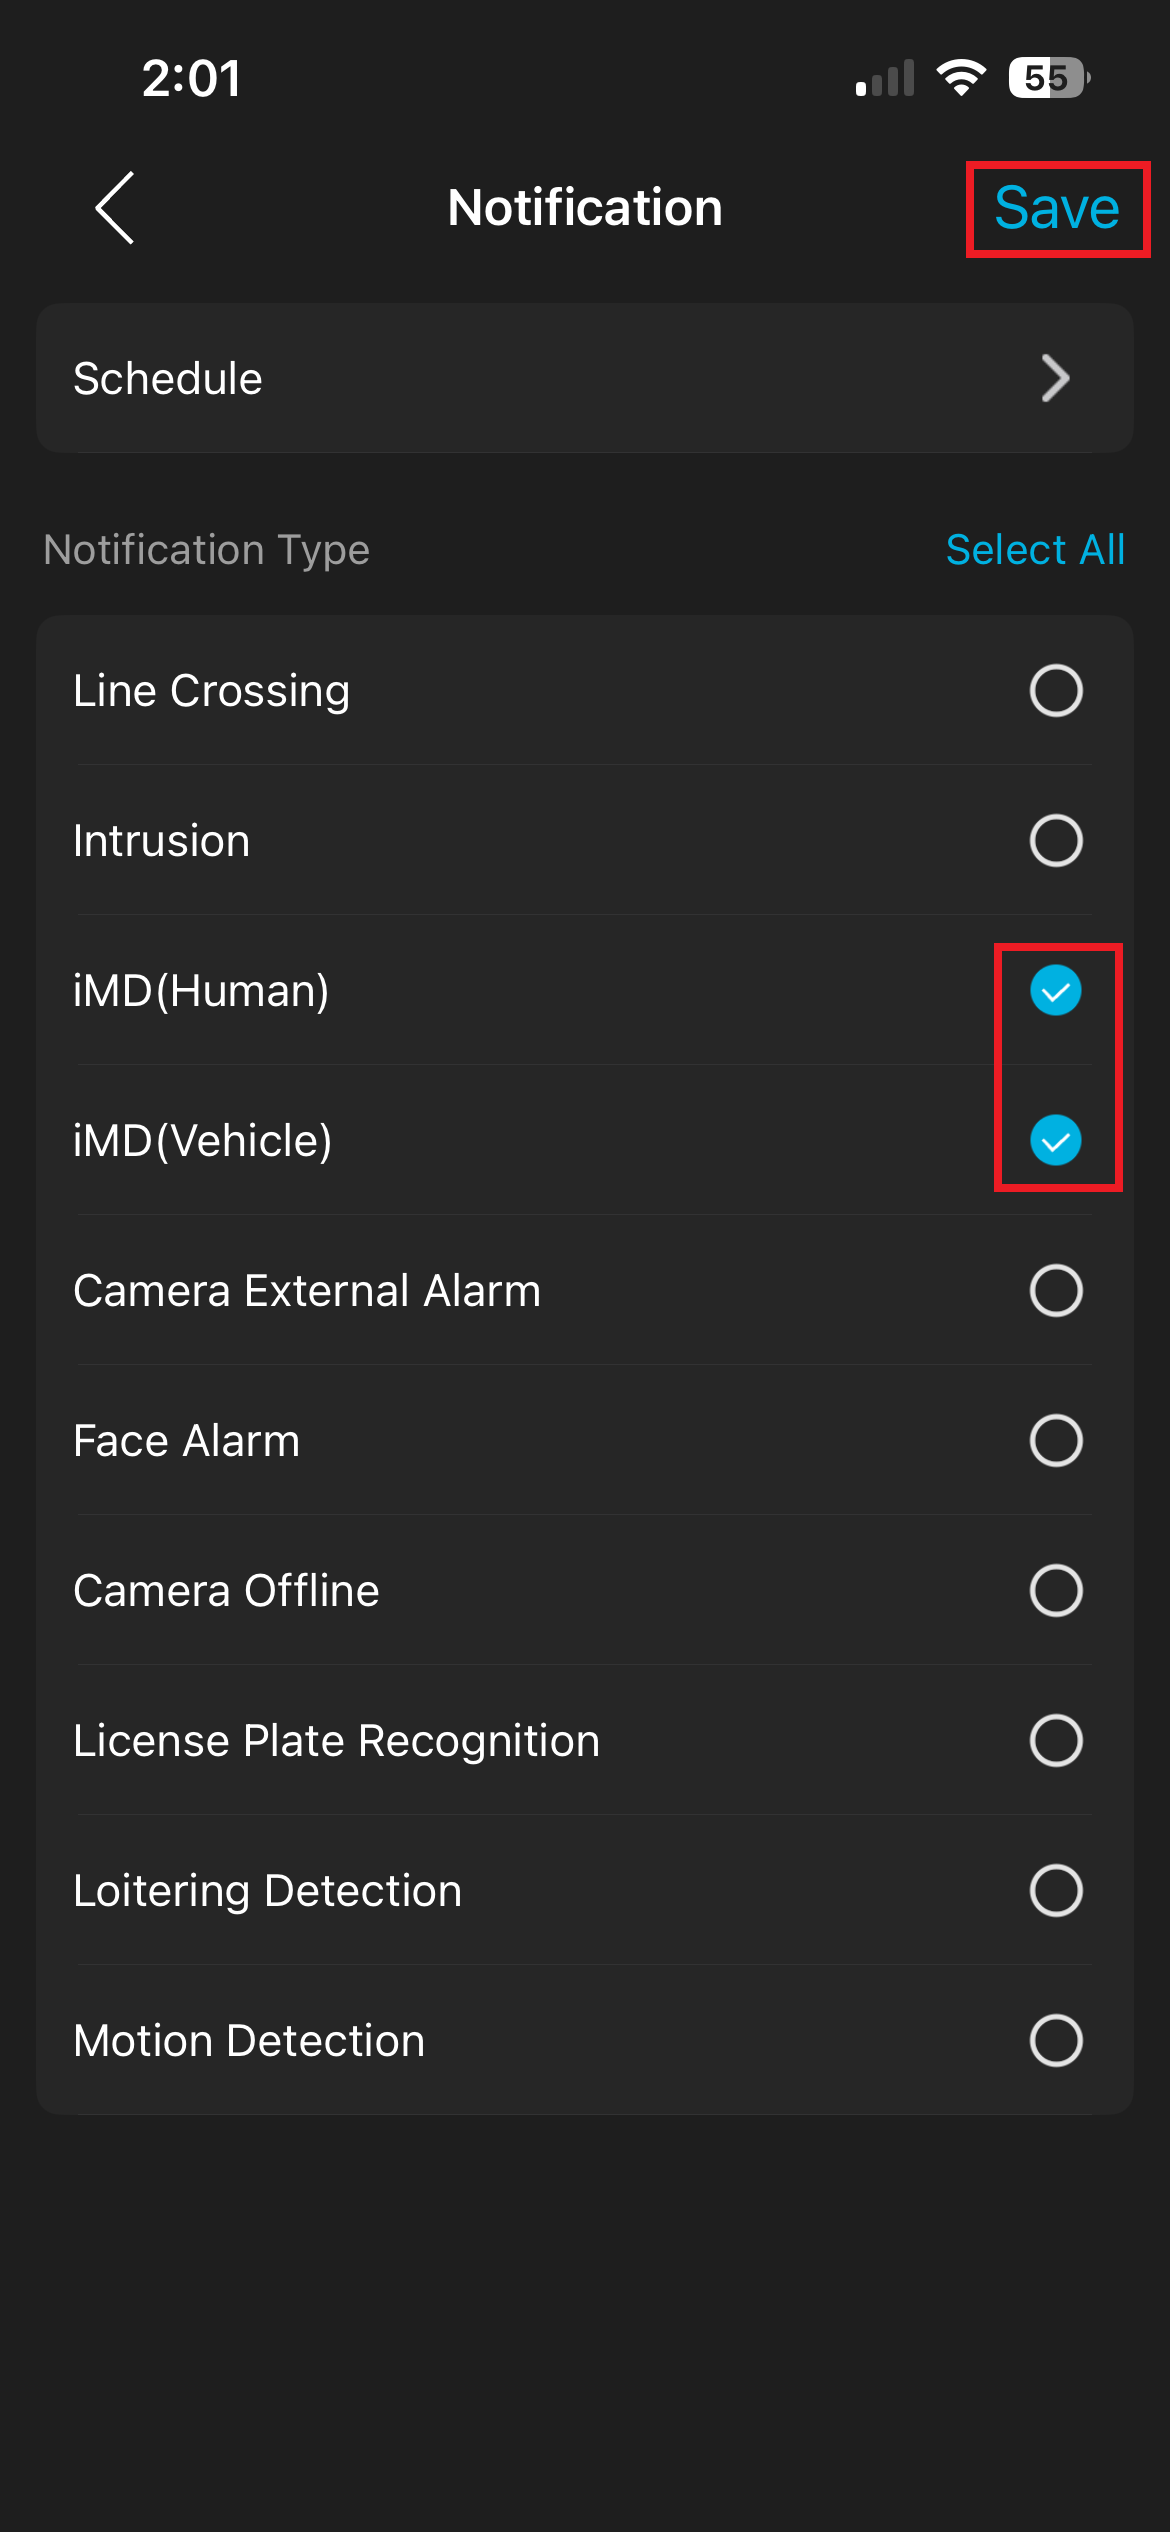Enable Intrusion notifications

1056,841
